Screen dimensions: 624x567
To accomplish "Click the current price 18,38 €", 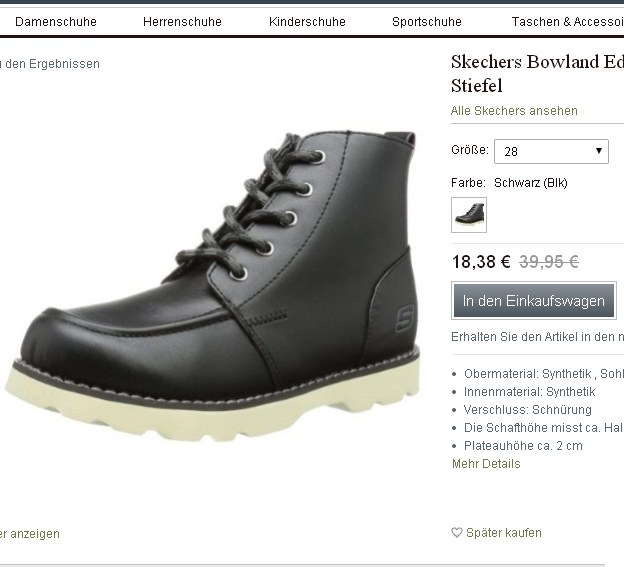I will click(481, 262).
